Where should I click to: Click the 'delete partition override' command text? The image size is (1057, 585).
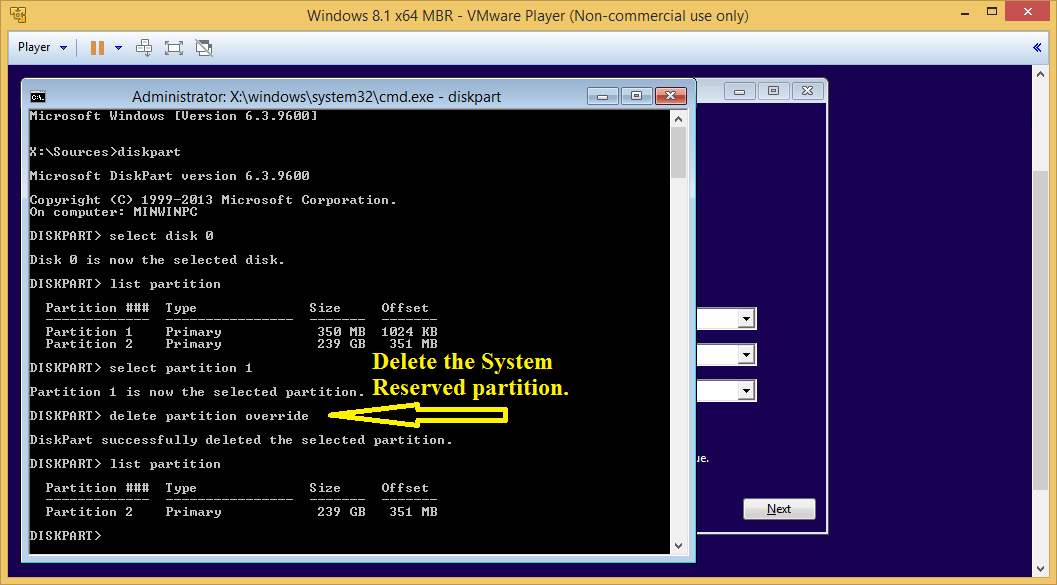click(209, 416)
